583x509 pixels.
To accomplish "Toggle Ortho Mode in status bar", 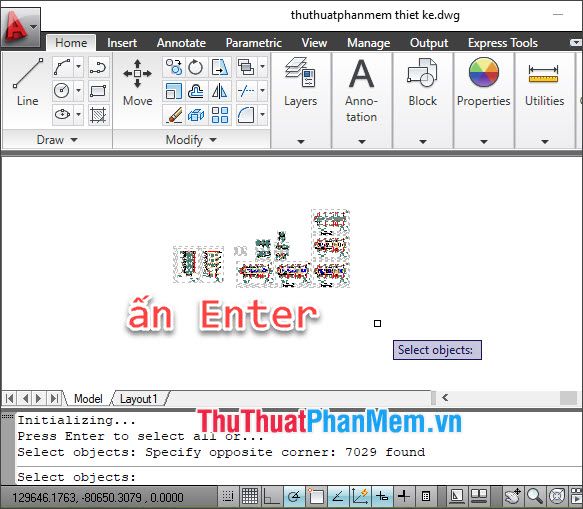I will [271, 496].
